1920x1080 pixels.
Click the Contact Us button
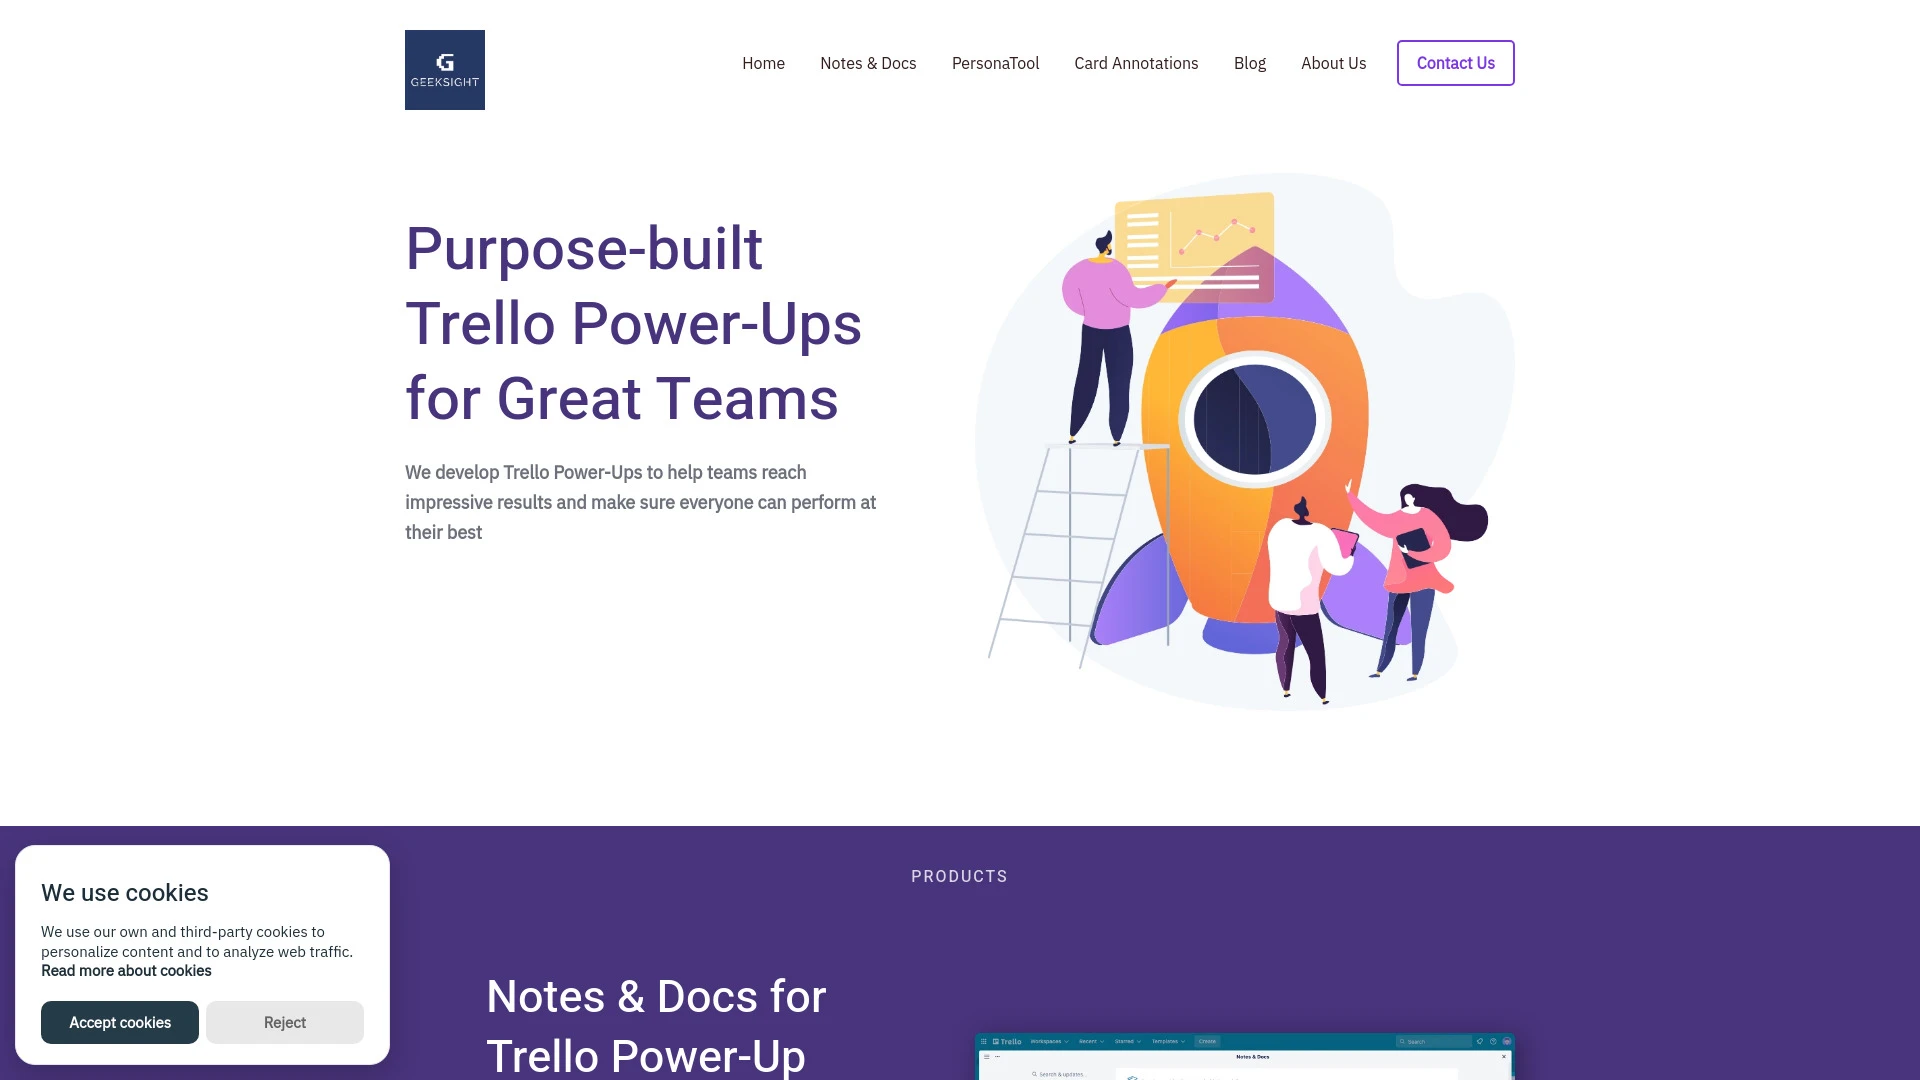tap(1456, 62)
